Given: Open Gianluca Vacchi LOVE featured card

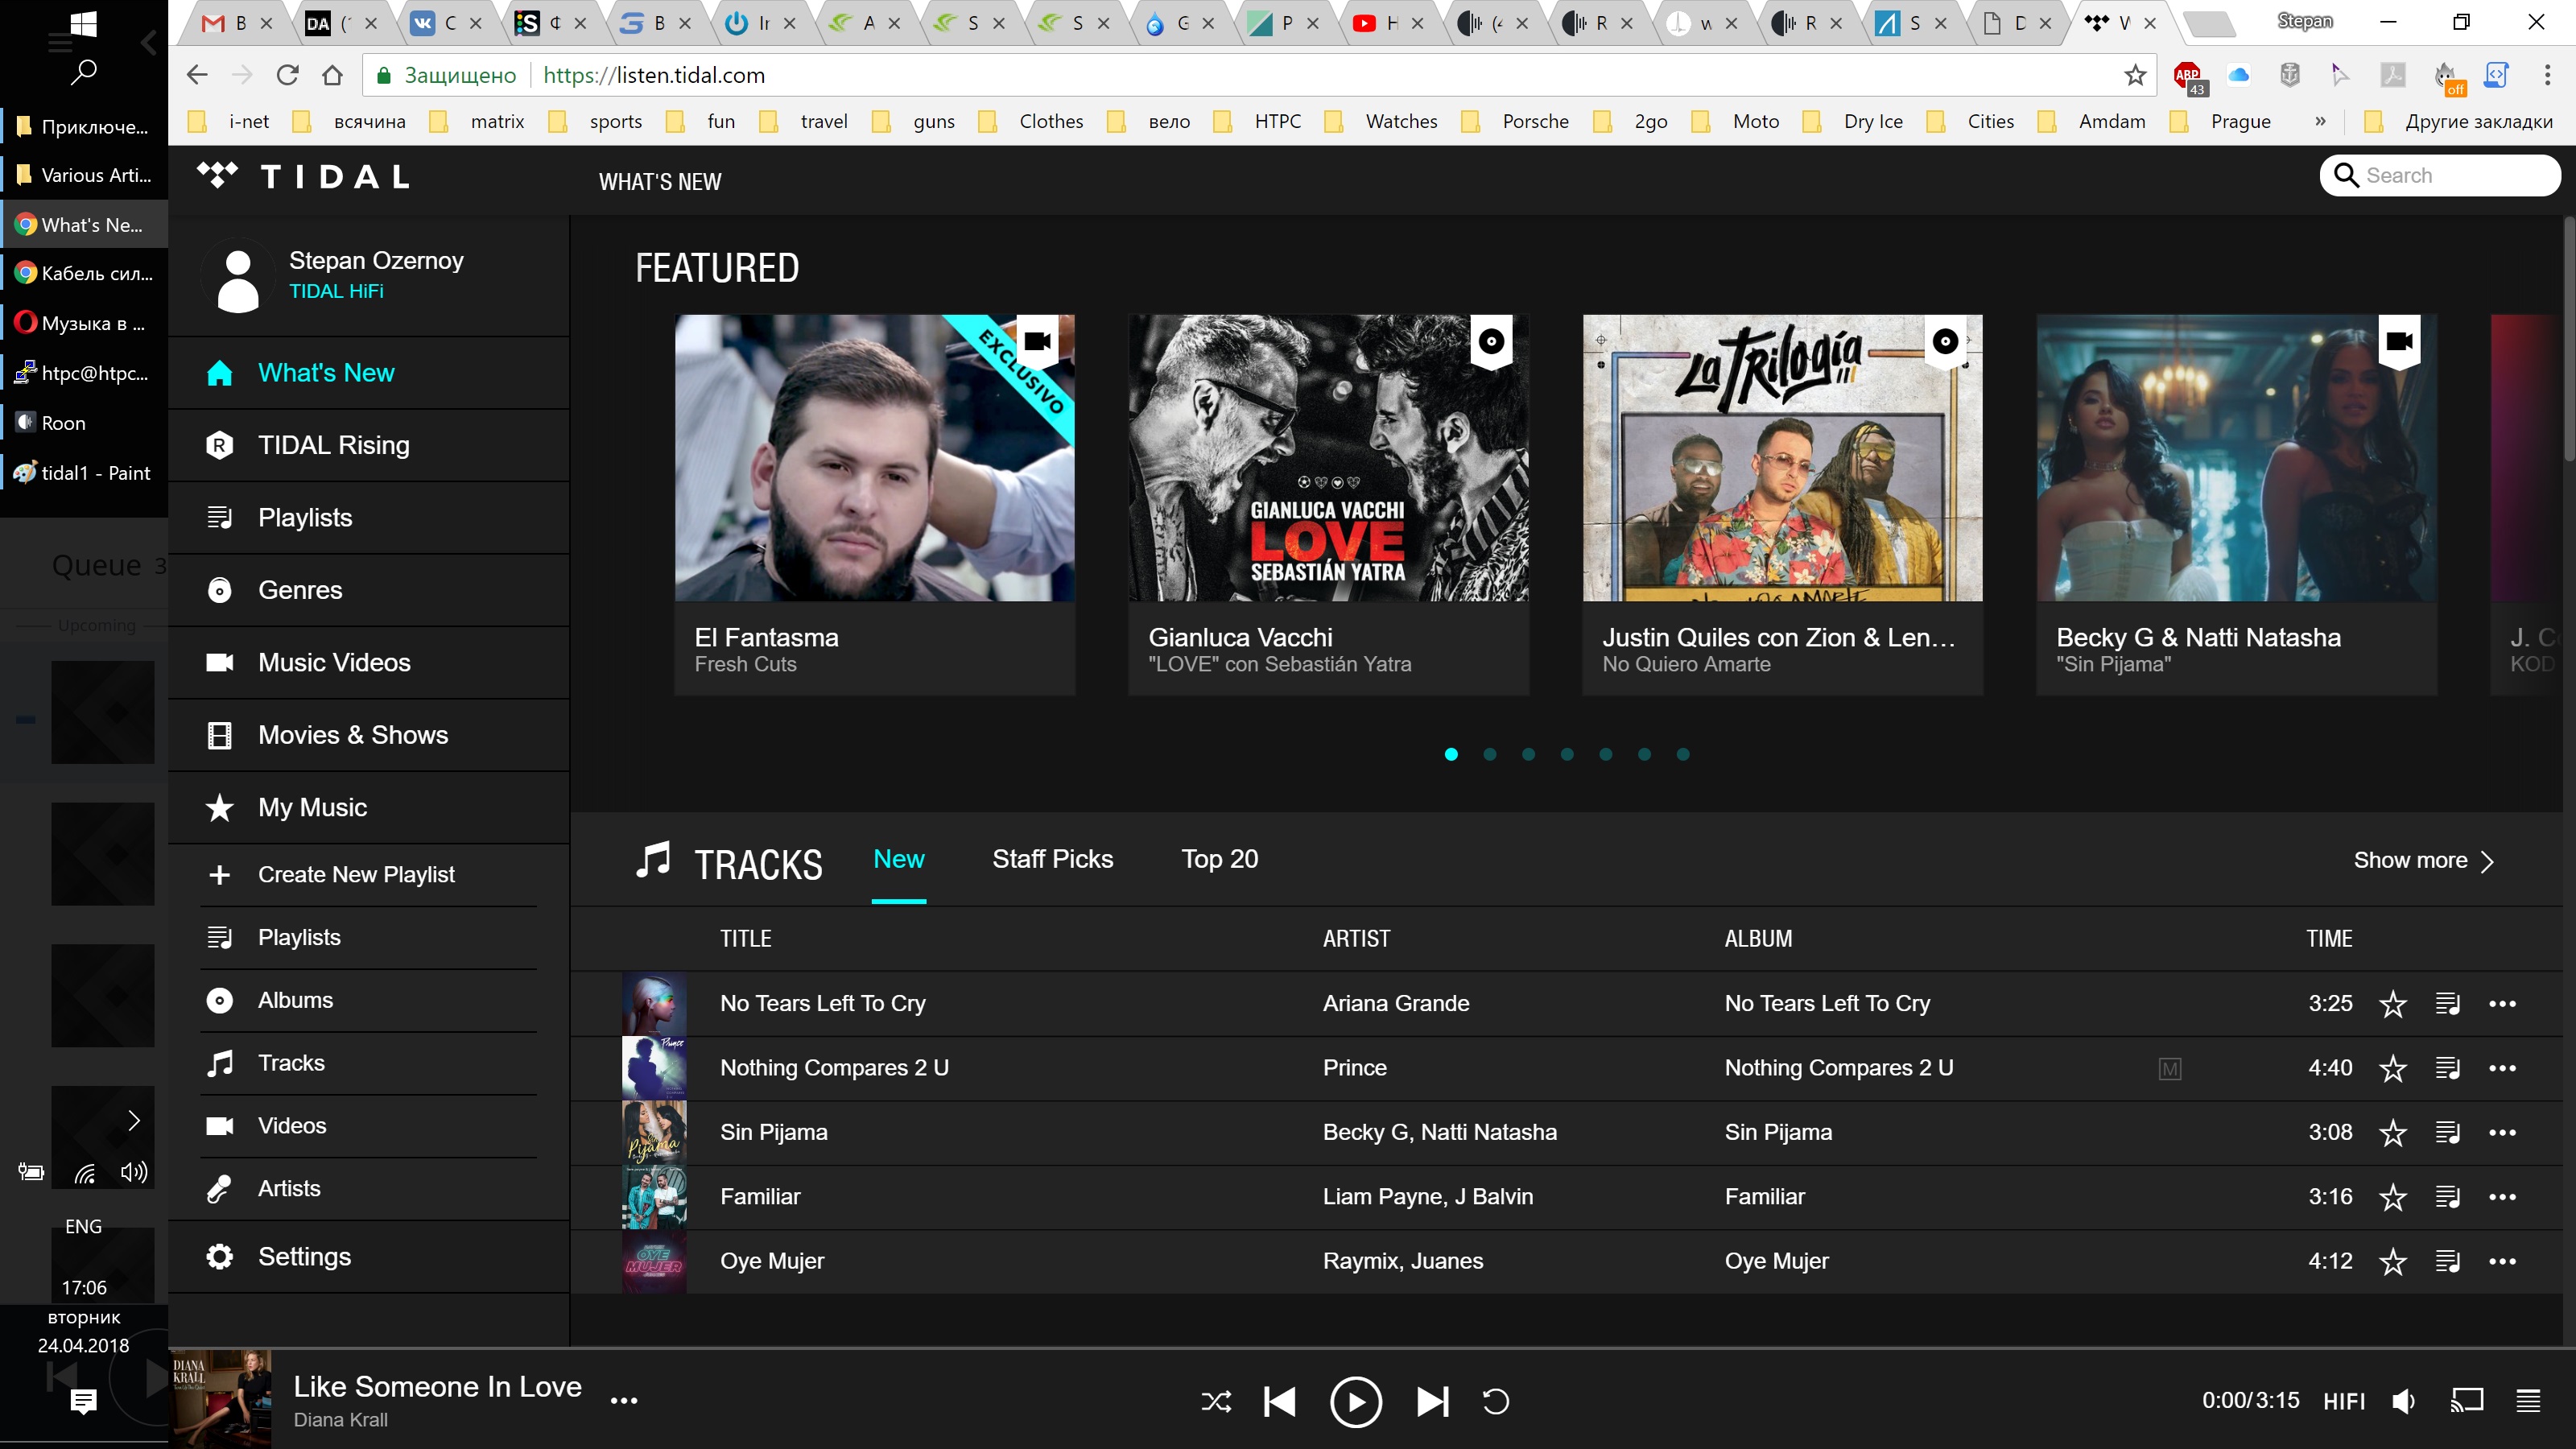Looking at the screenshot, I should (x=1329, y=505).
